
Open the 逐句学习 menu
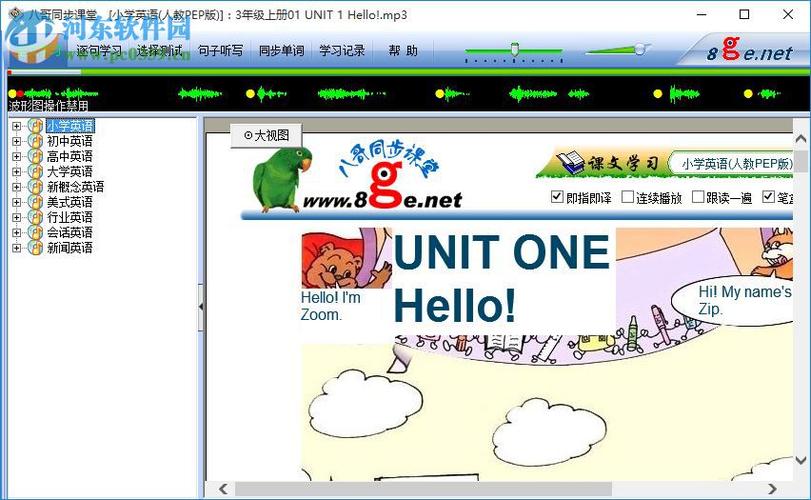click(99, 51)
